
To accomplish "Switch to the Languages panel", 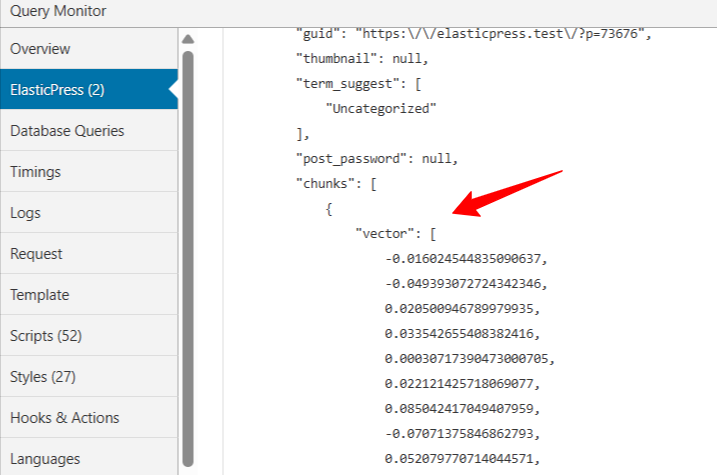I will tap(45, 459).
